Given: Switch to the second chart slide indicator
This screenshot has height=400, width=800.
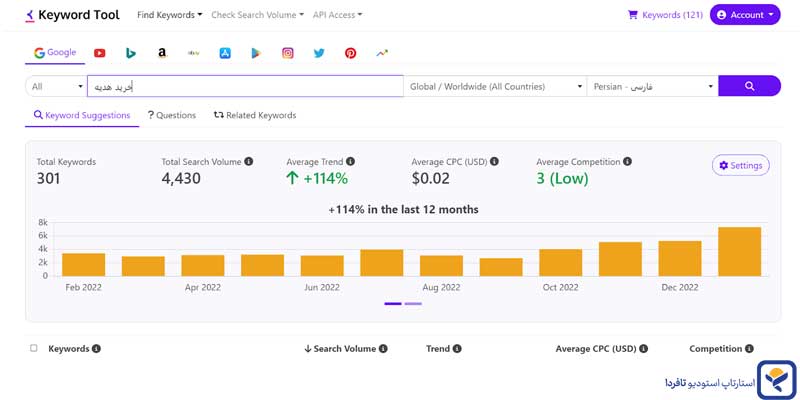Looking at the screenshot, I should point(413,303).
